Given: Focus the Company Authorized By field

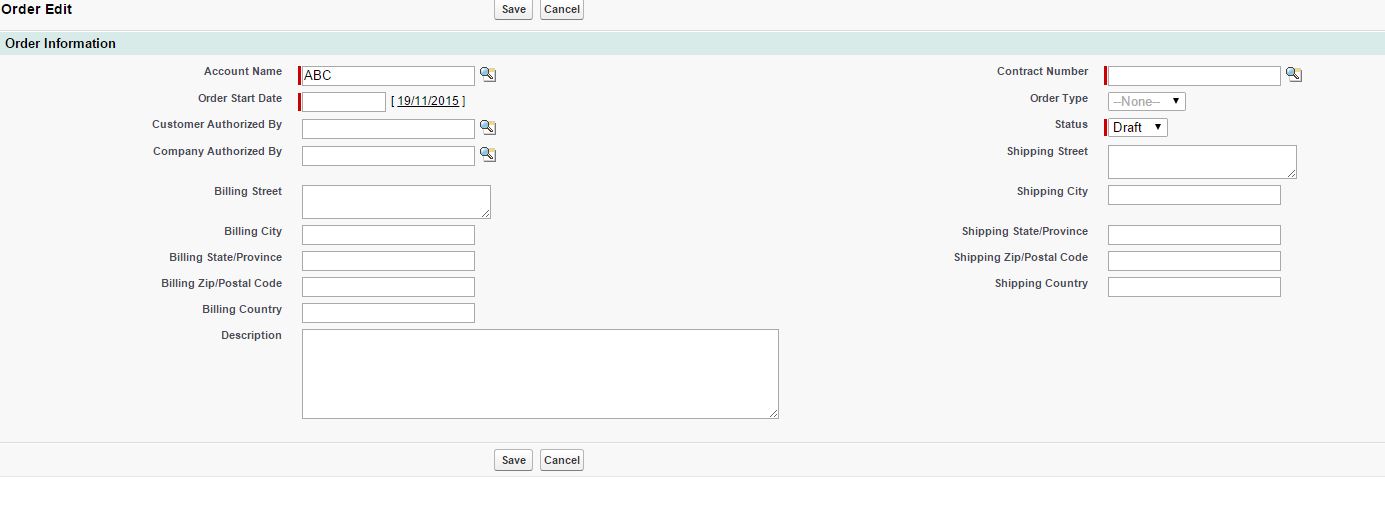Looking at the screenshot, I should [388, 156].
